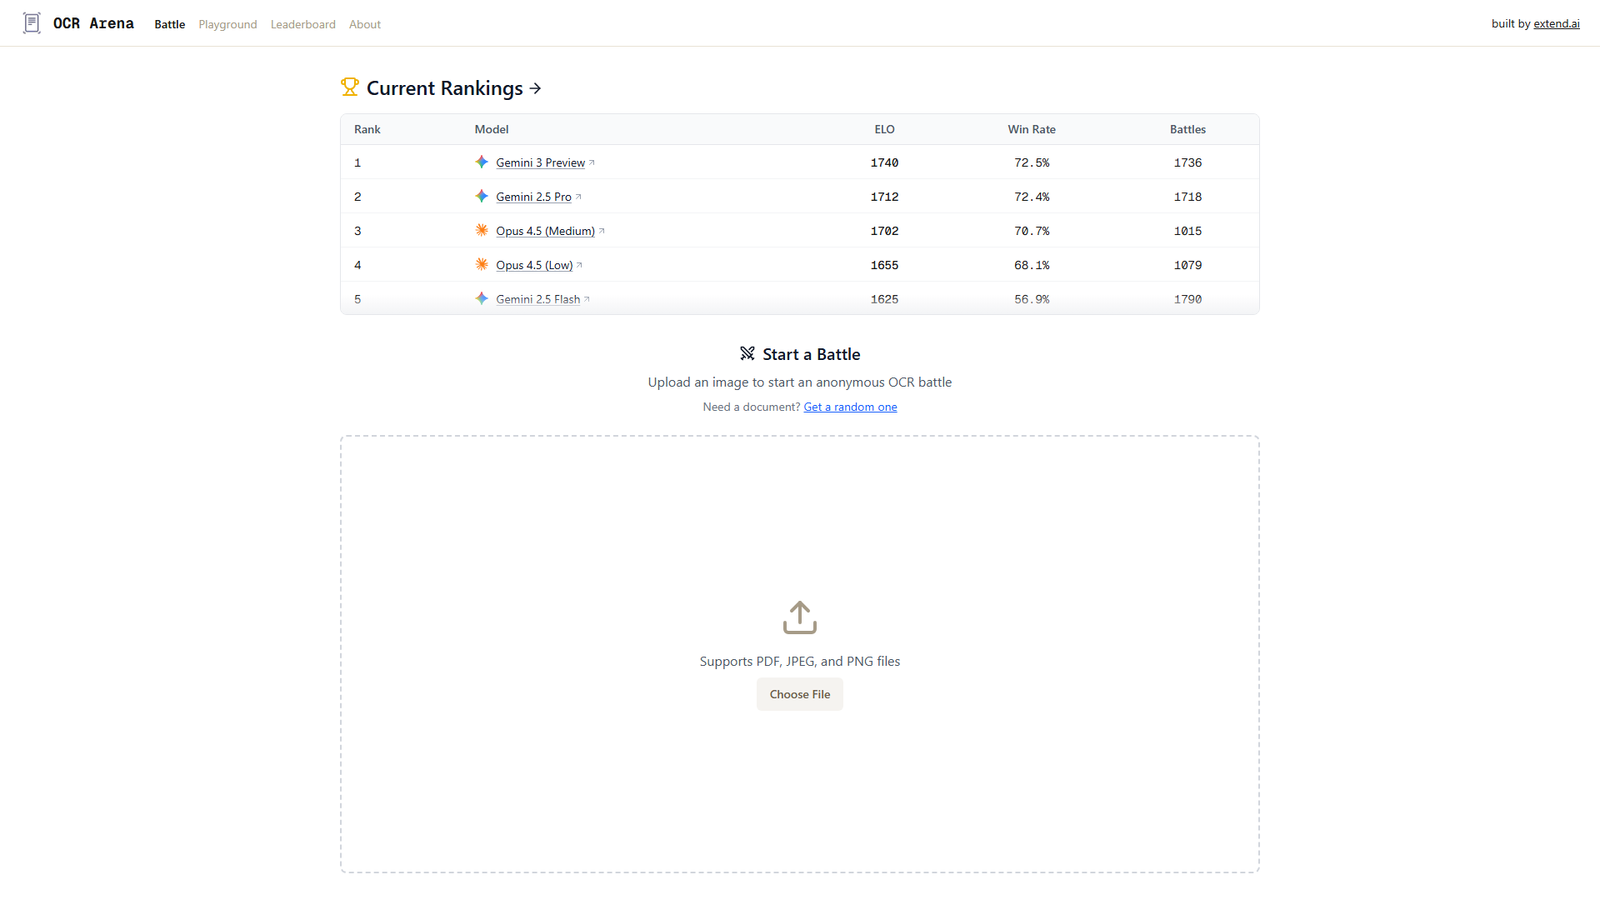1600x900 pixels.
Task: Click the trophy icon beside Current Rankings
Action: pyautogui.click(x=349, y=88)
